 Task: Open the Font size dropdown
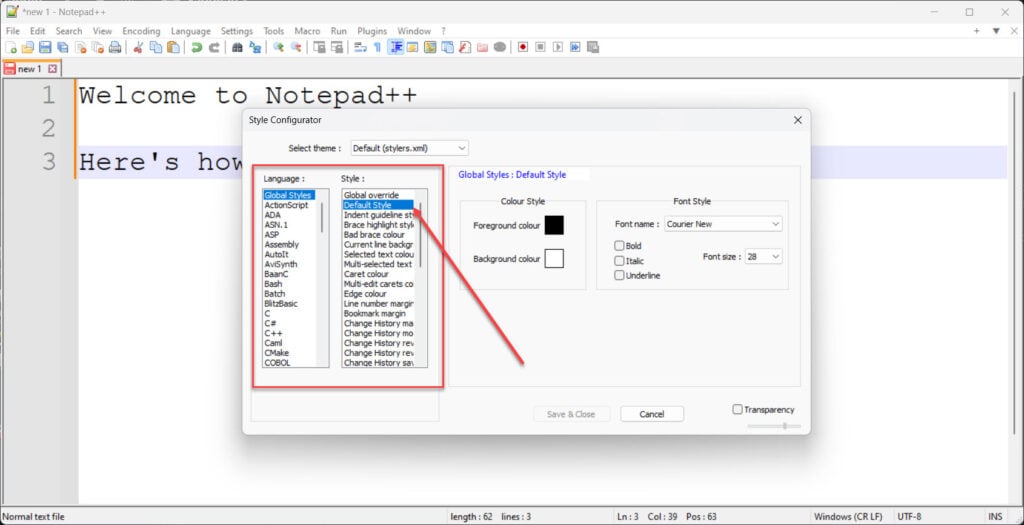763,257
